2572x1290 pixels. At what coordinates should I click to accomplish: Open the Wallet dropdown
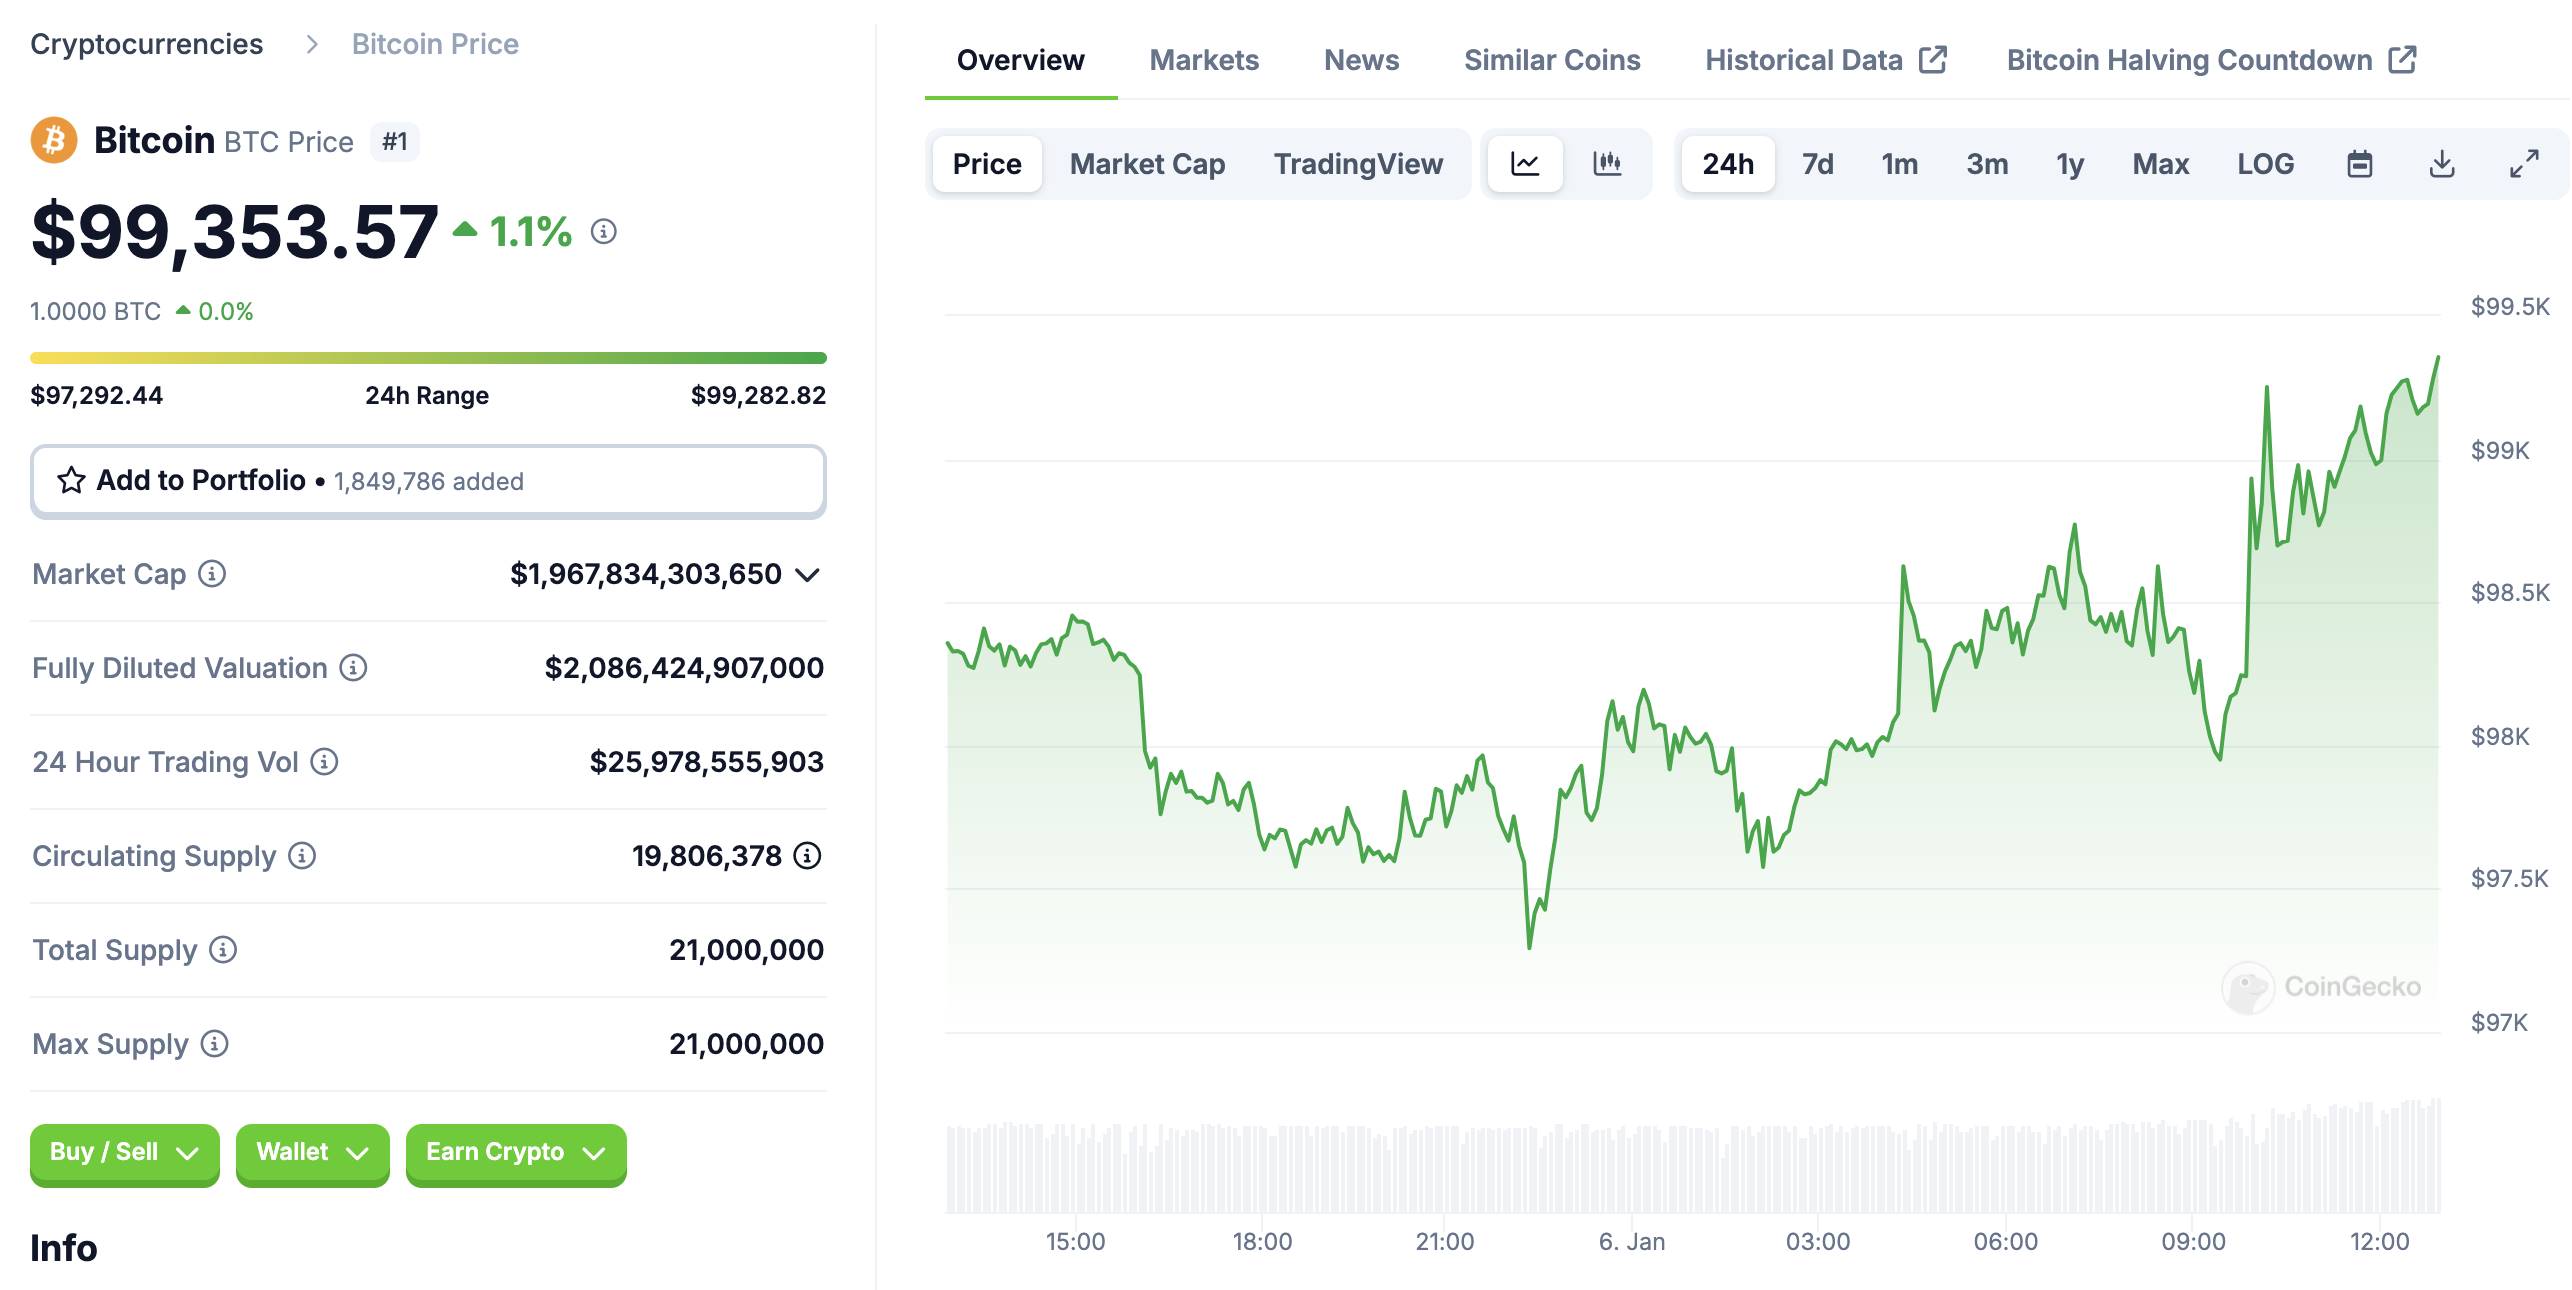313,1153
